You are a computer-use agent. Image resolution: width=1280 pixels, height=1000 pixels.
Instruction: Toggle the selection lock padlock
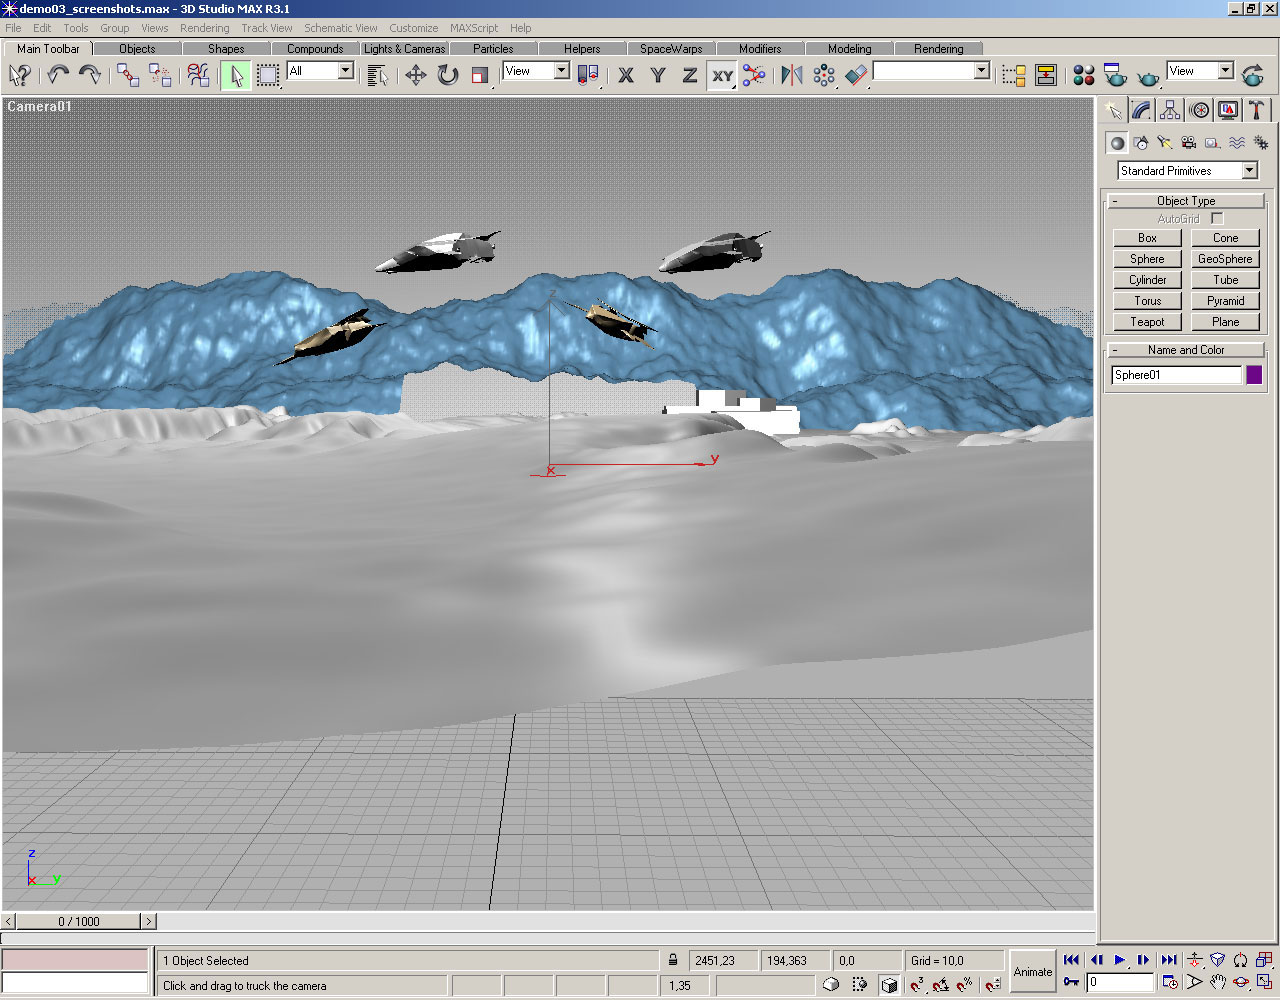[673, 960]
